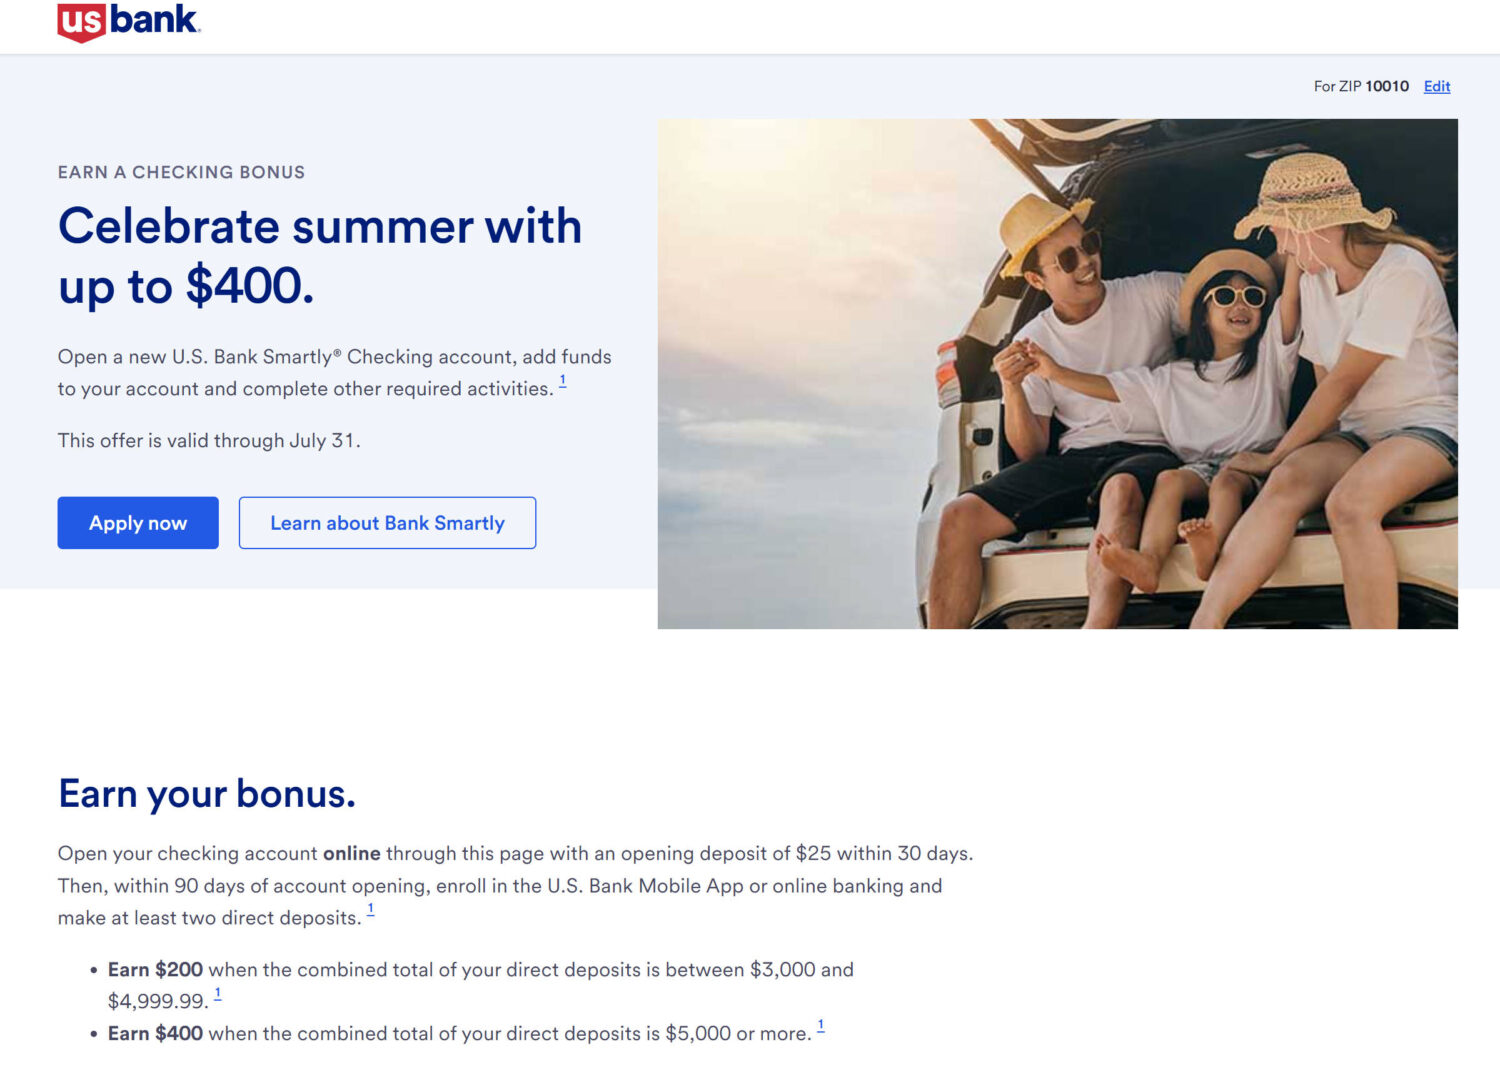
Task: Click the "Celebrate summer with up to $400" headline
Action: (319, 255)
